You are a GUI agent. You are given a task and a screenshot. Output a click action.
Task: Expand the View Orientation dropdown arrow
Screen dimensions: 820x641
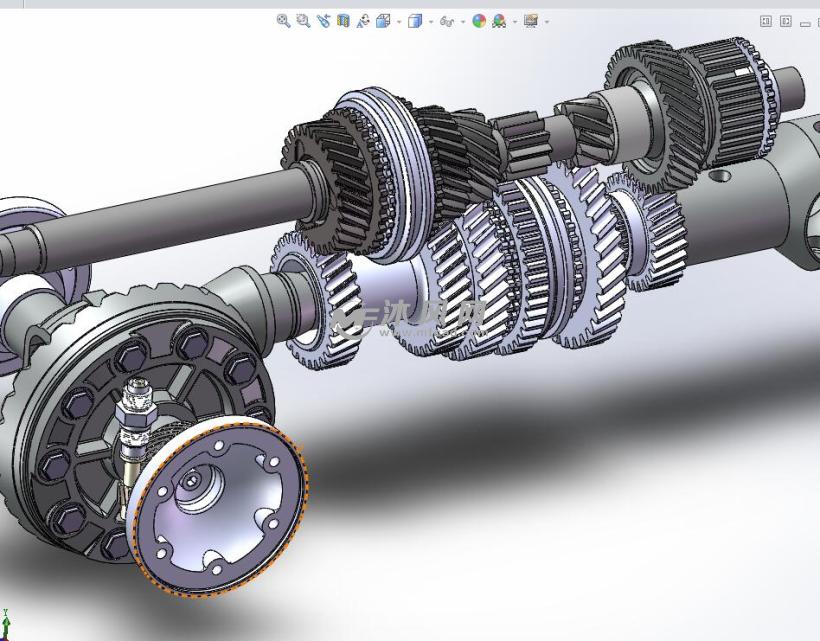click(x=399, y=22)
